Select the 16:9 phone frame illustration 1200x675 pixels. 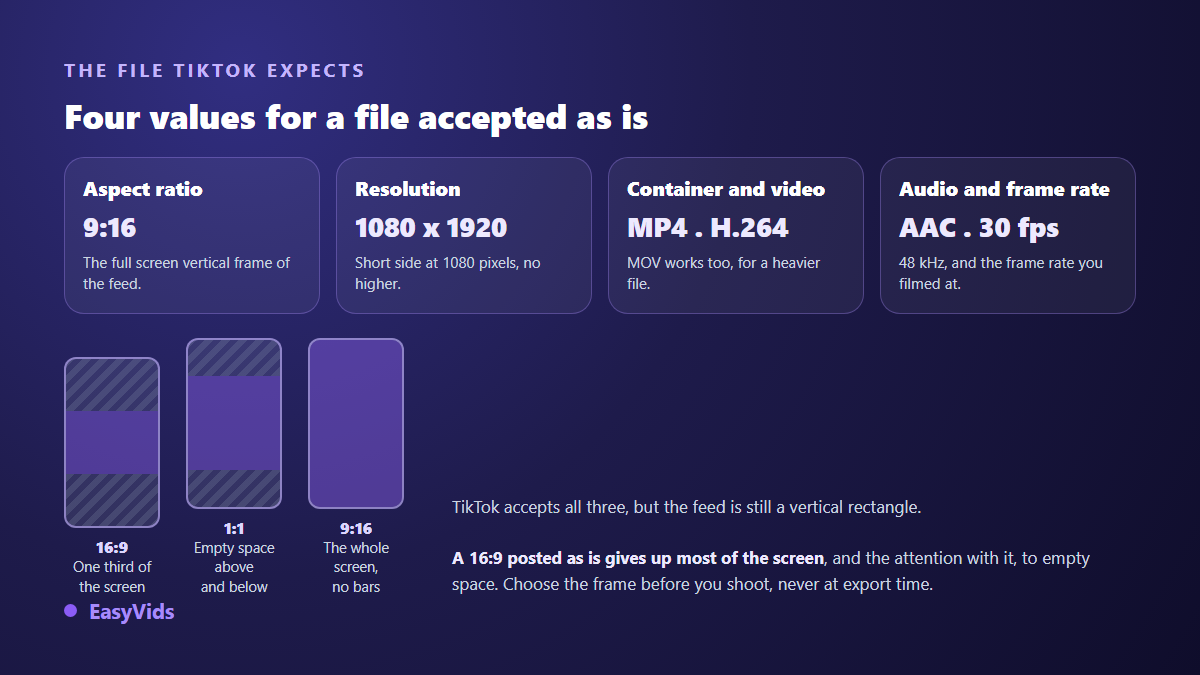[112, 442]
